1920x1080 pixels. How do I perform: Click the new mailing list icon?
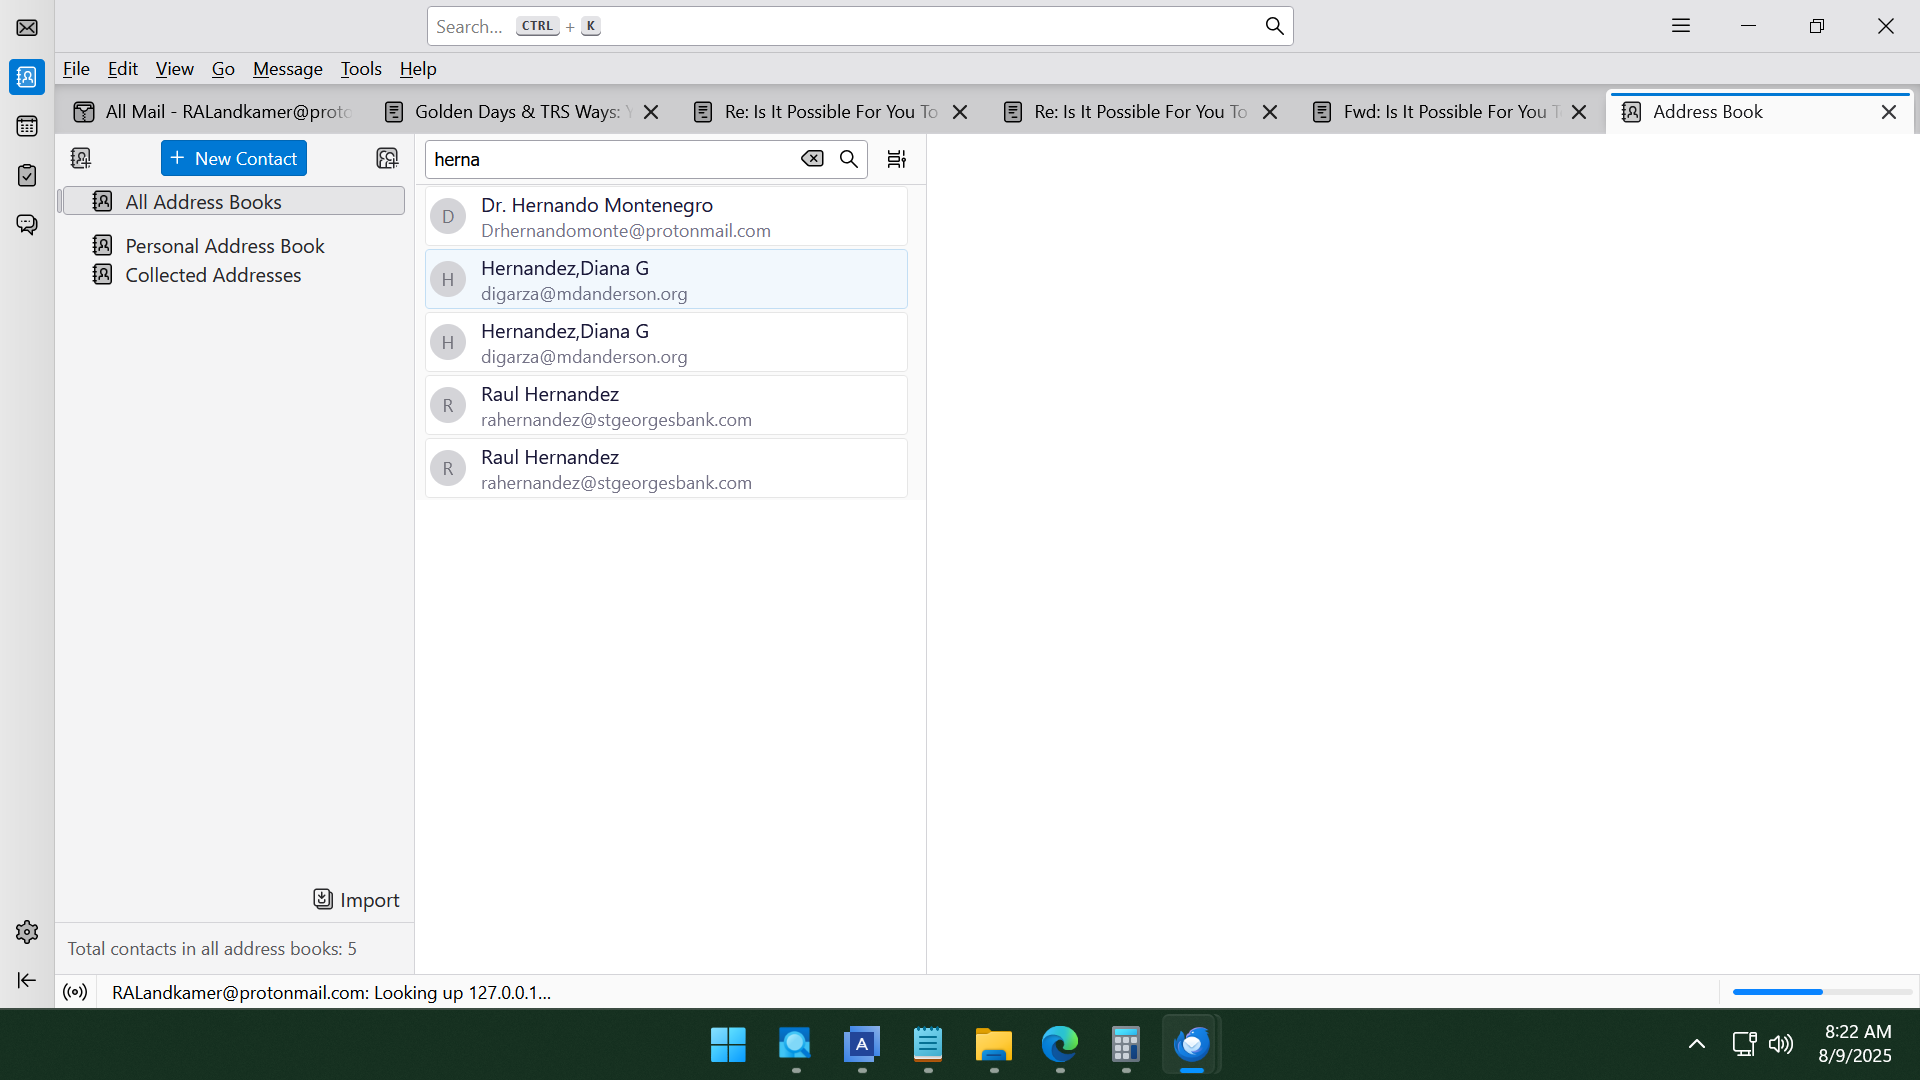point(387,158)
